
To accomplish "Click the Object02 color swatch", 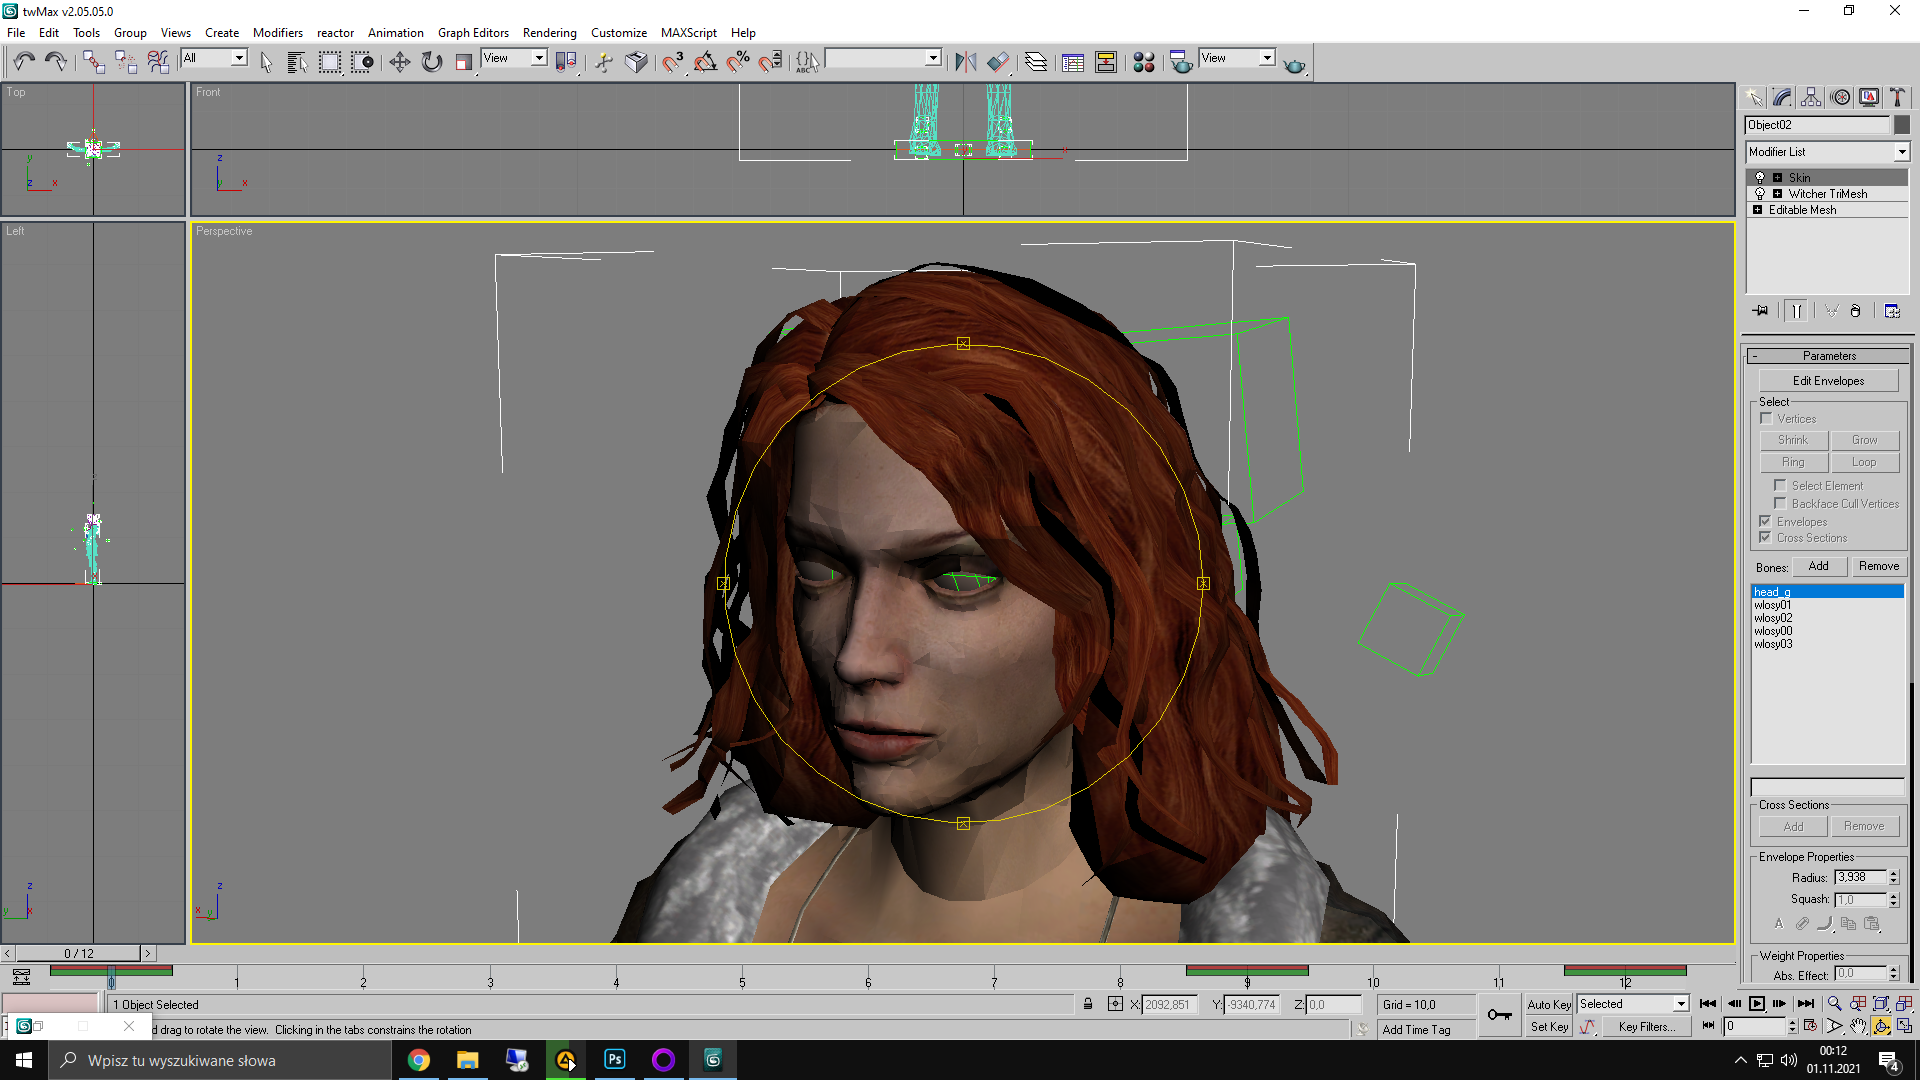I will click(x=1902, y=125).
